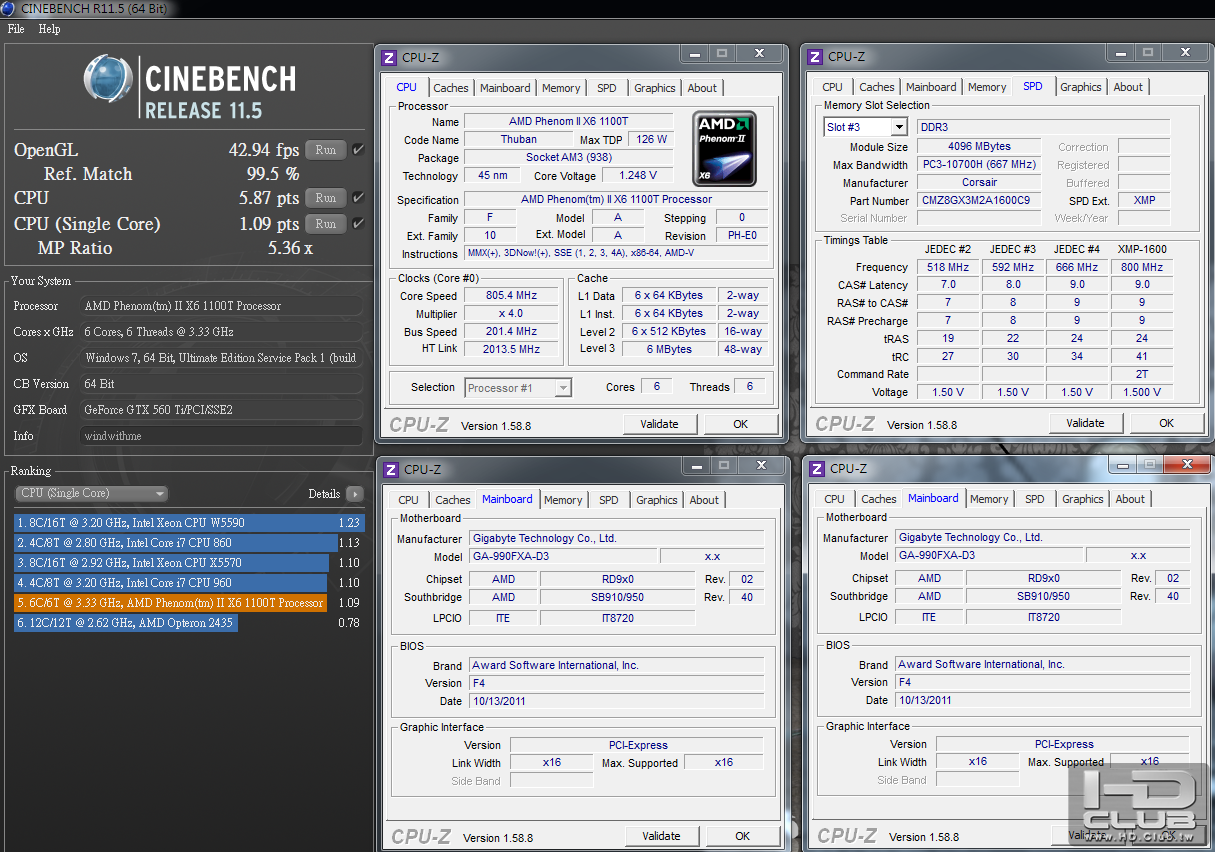Click Validate in the SPD window
The height and width of the screenshot is (852, 1215).
pos(1085,423)
